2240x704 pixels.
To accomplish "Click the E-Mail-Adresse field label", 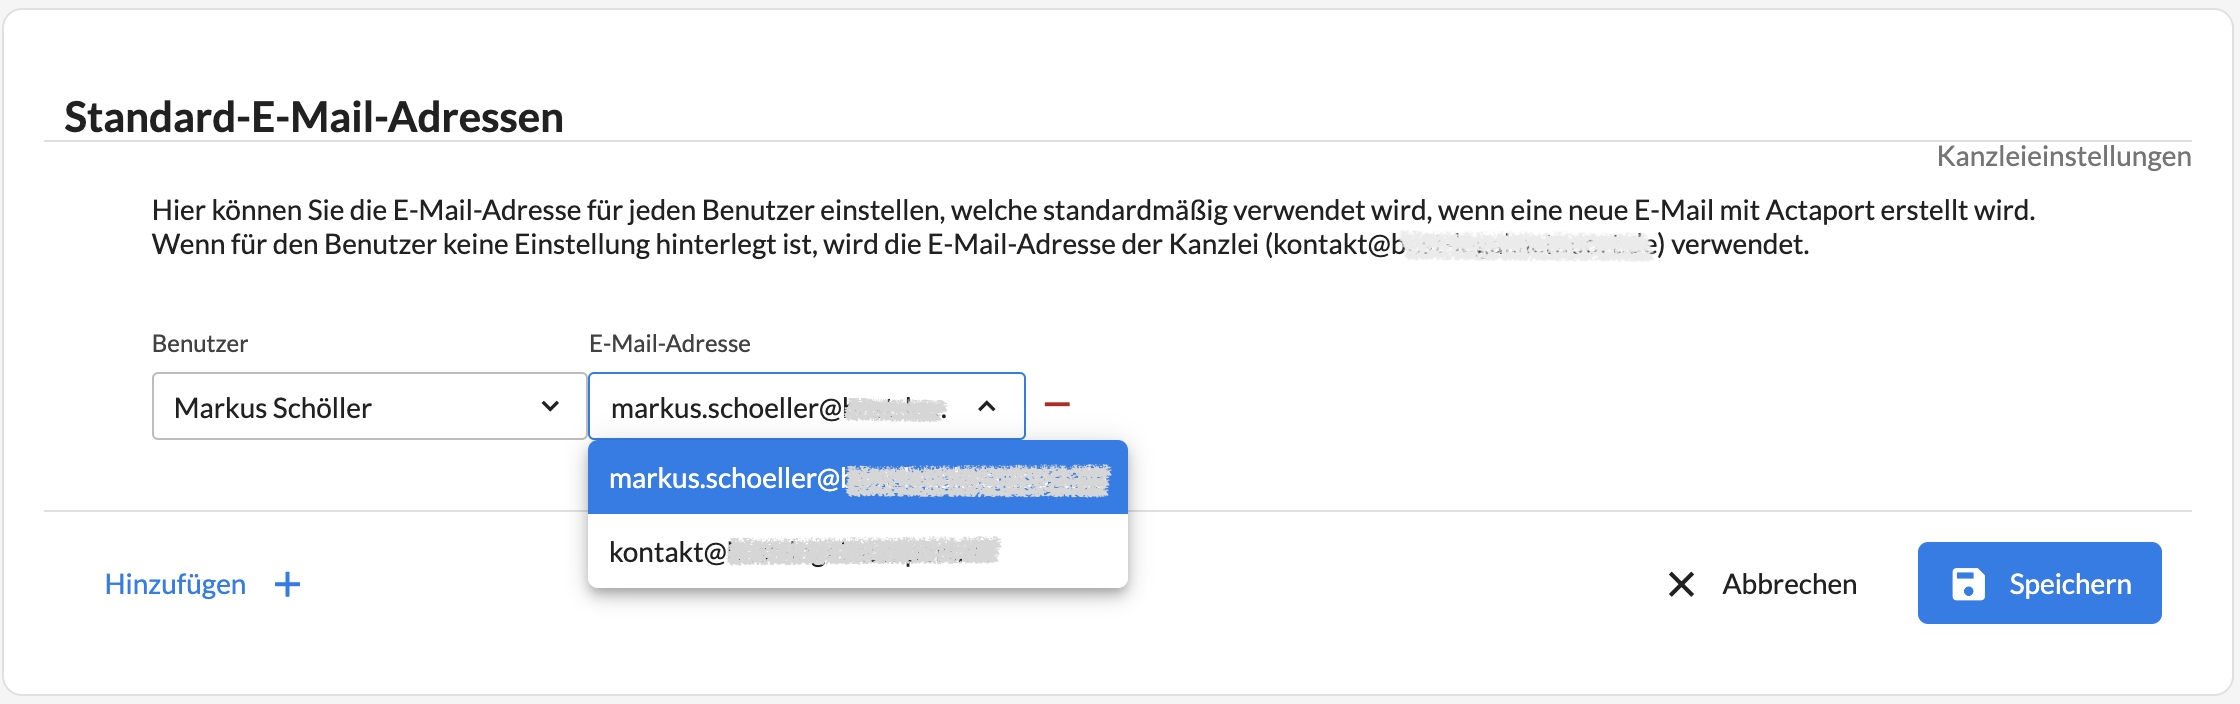I will point(669,343).
